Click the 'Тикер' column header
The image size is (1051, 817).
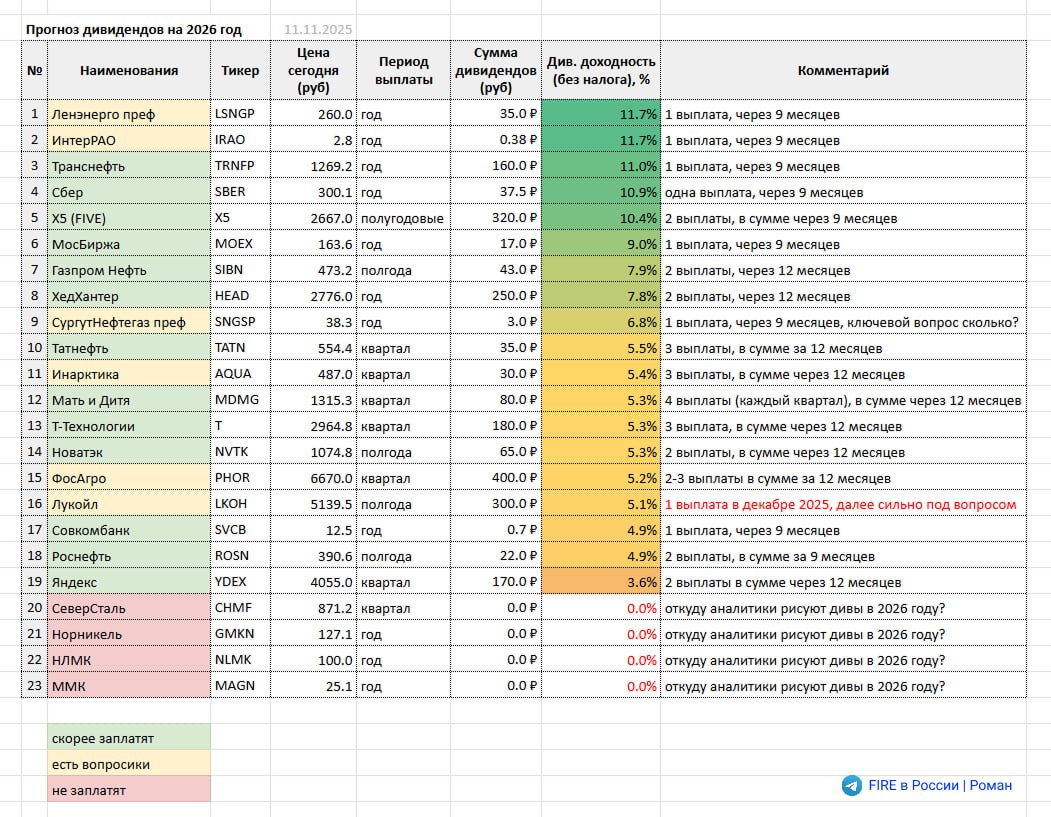[240, 70]
